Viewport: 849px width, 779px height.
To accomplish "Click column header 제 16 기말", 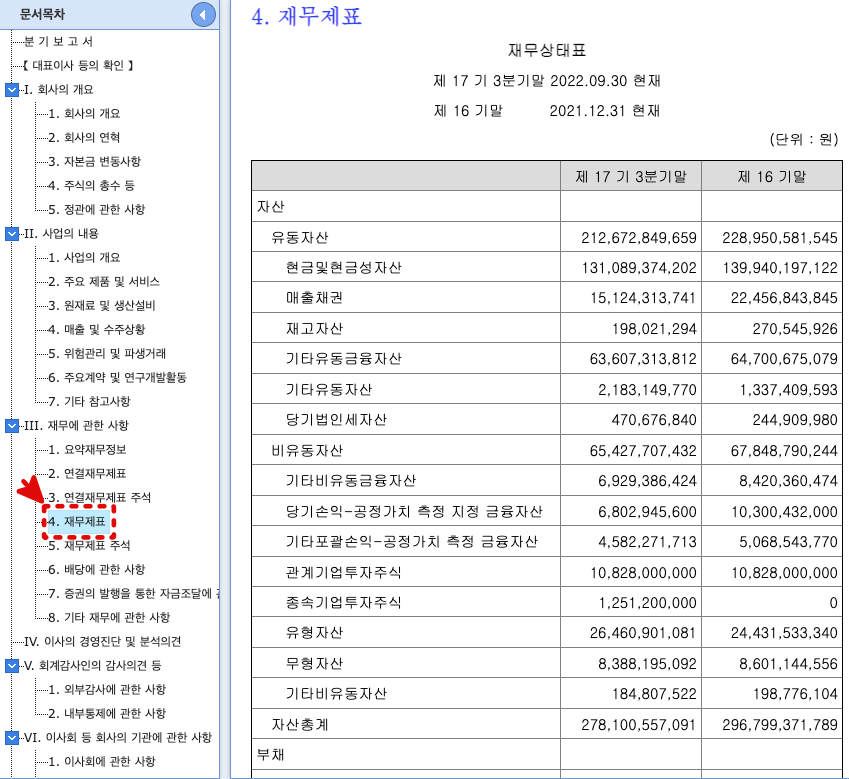I will [772, 176].
